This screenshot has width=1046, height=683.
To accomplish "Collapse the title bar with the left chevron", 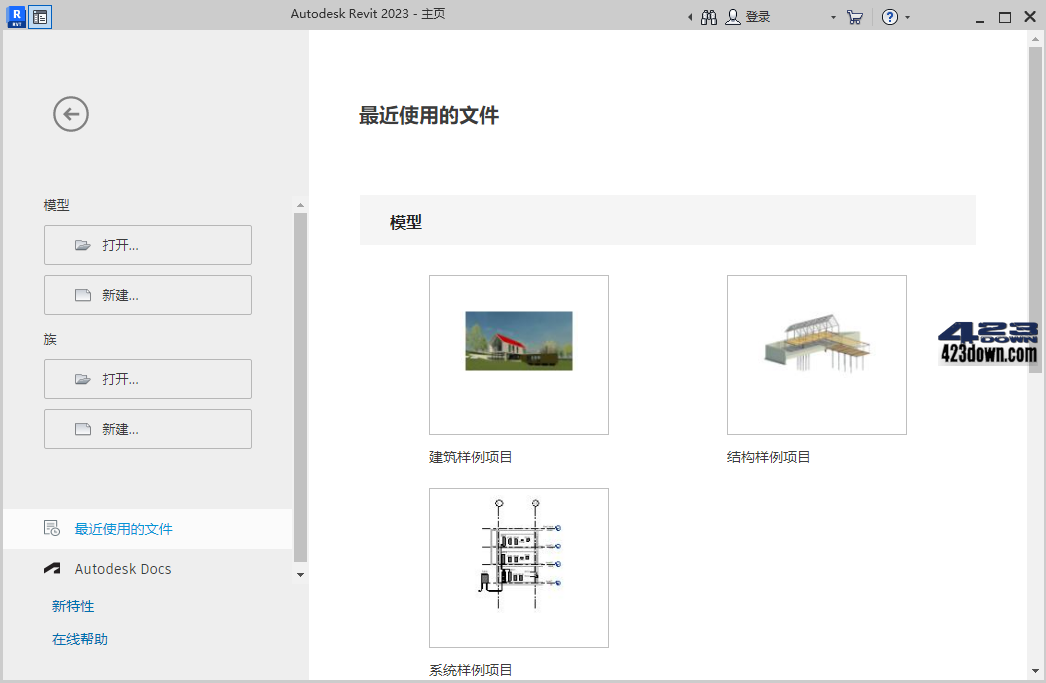I will coord(688,17).
